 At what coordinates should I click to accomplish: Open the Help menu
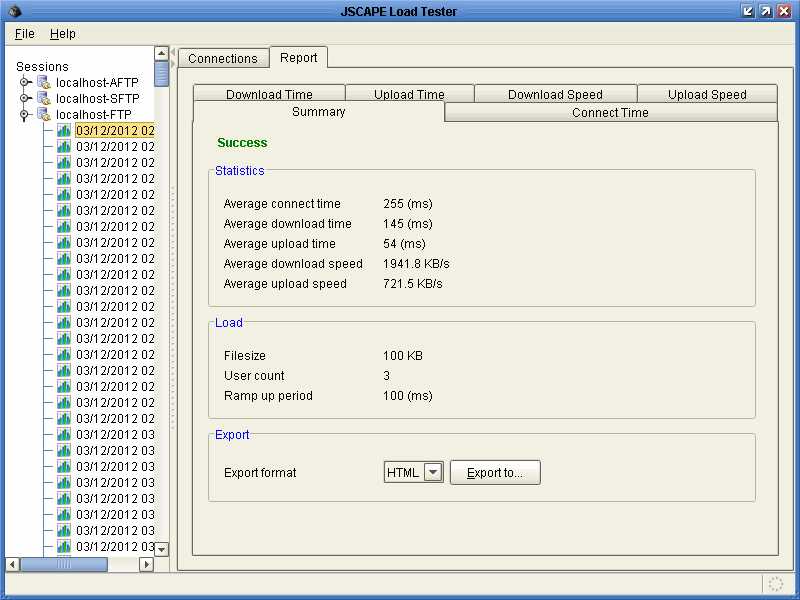[63, 34]
